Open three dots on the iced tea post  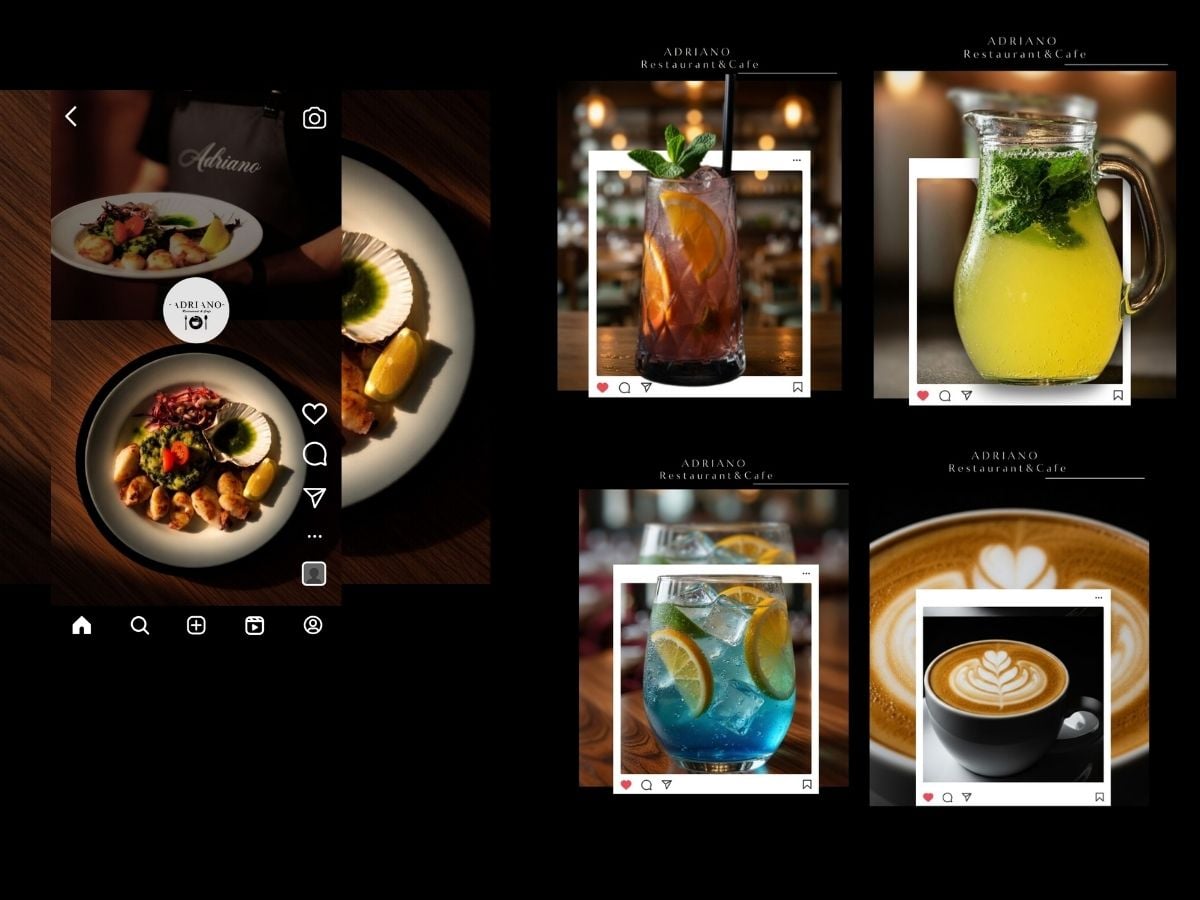[x=797, y=160]
